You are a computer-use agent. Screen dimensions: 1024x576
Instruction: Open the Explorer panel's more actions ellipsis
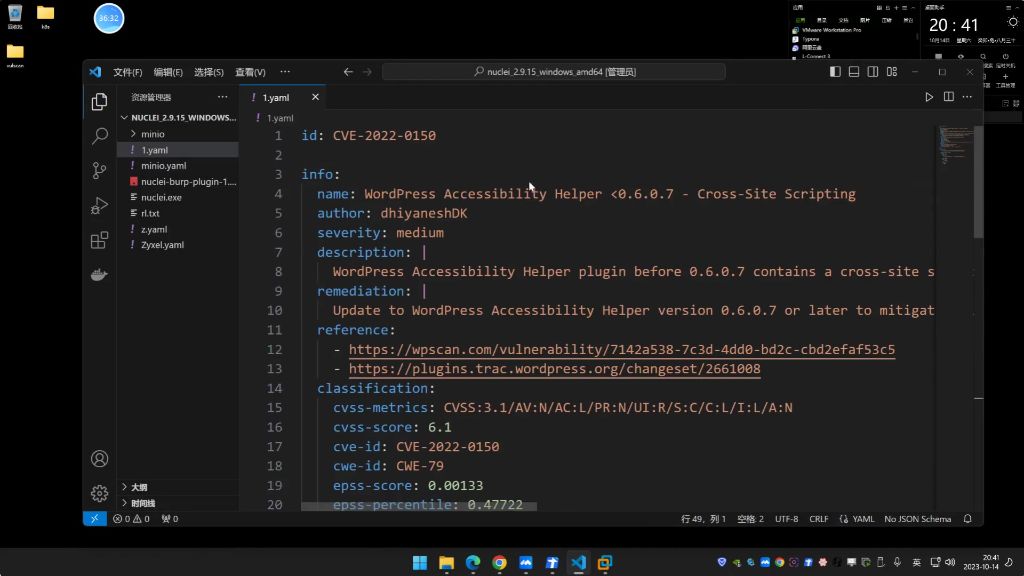click(223, 97)
